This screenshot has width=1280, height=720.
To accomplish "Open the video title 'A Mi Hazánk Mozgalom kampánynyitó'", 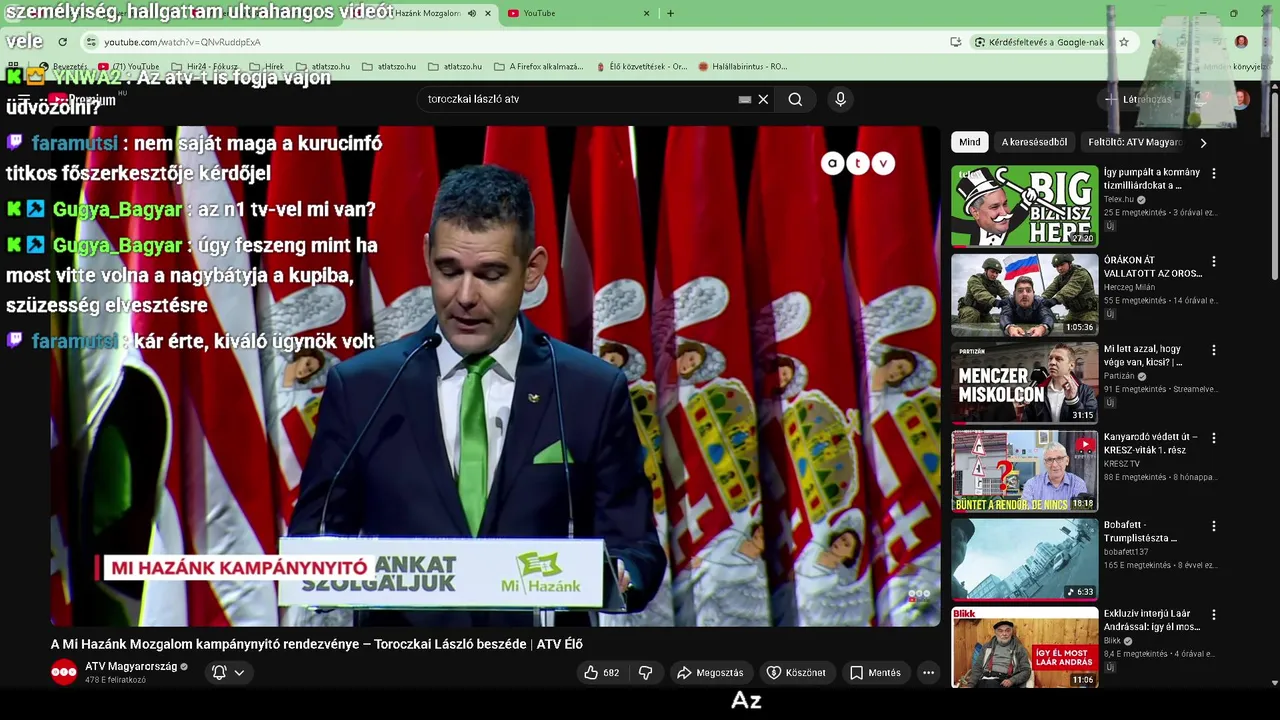I will tap(317, 644).
